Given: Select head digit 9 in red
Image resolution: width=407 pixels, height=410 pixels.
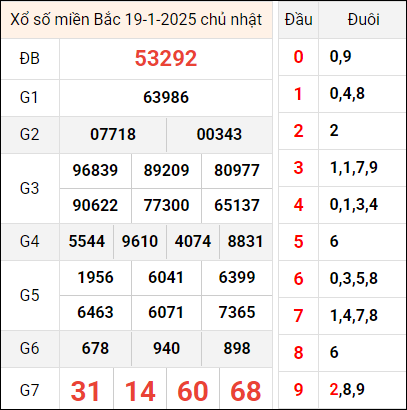Looking at the screenshot, I should 298,389.
